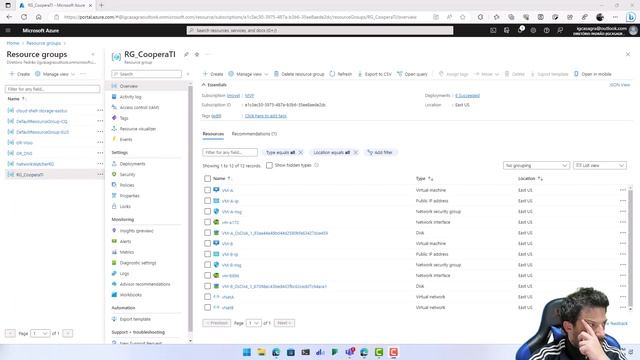The height and width of the screenshot is (360, 640).
Task: Open more options for VM-A resource row
Action: (622, 190)
